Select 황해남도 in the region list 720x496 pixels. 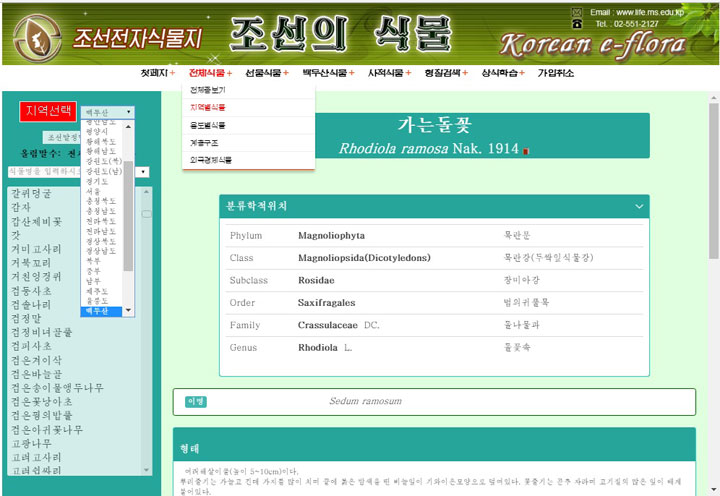pos(101,151)
